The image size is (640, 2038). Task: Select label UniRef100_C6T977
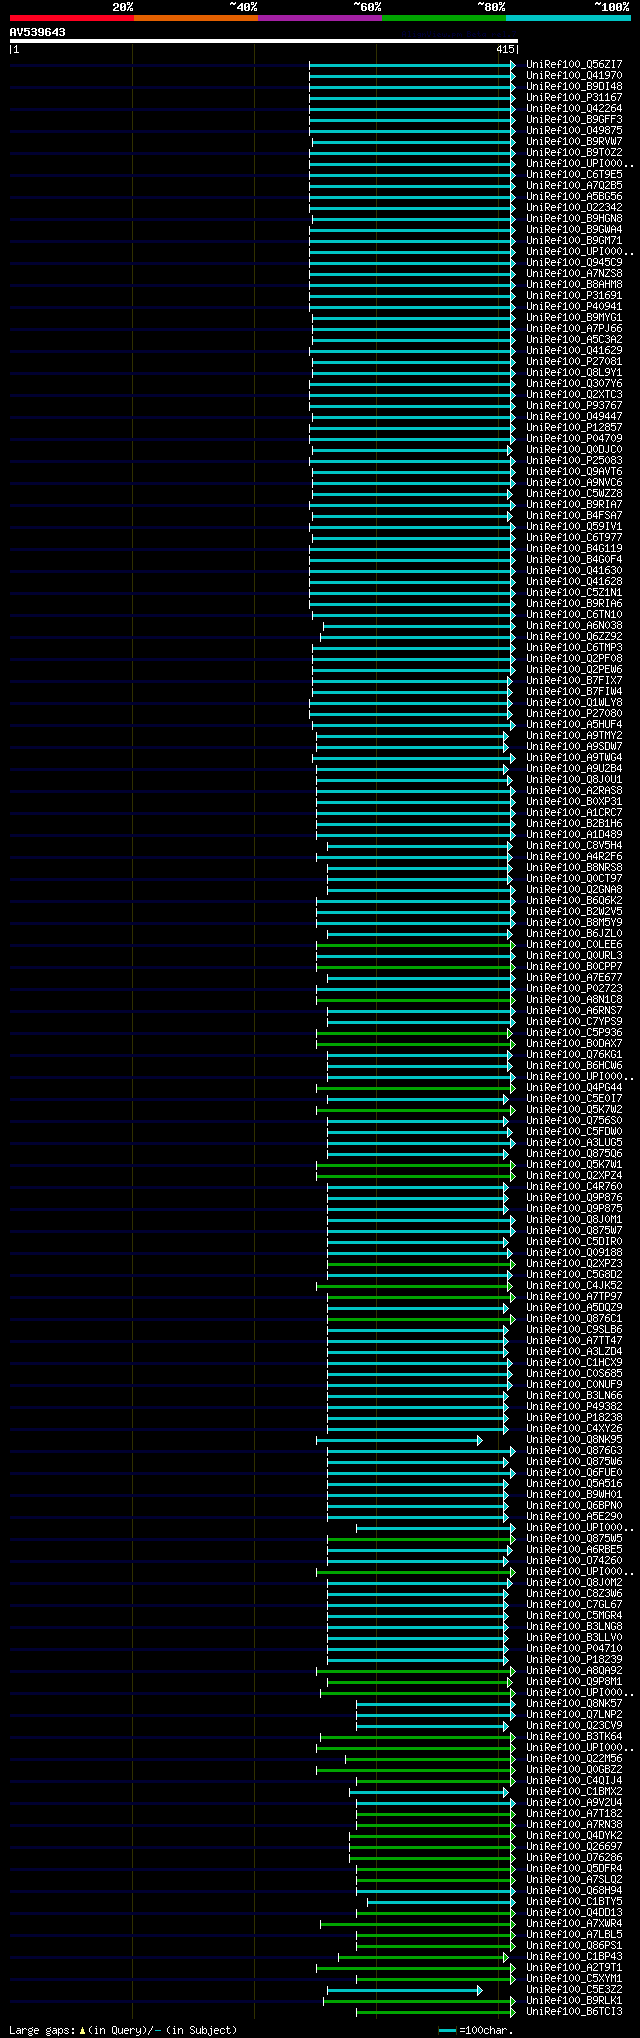pos(574,537)
